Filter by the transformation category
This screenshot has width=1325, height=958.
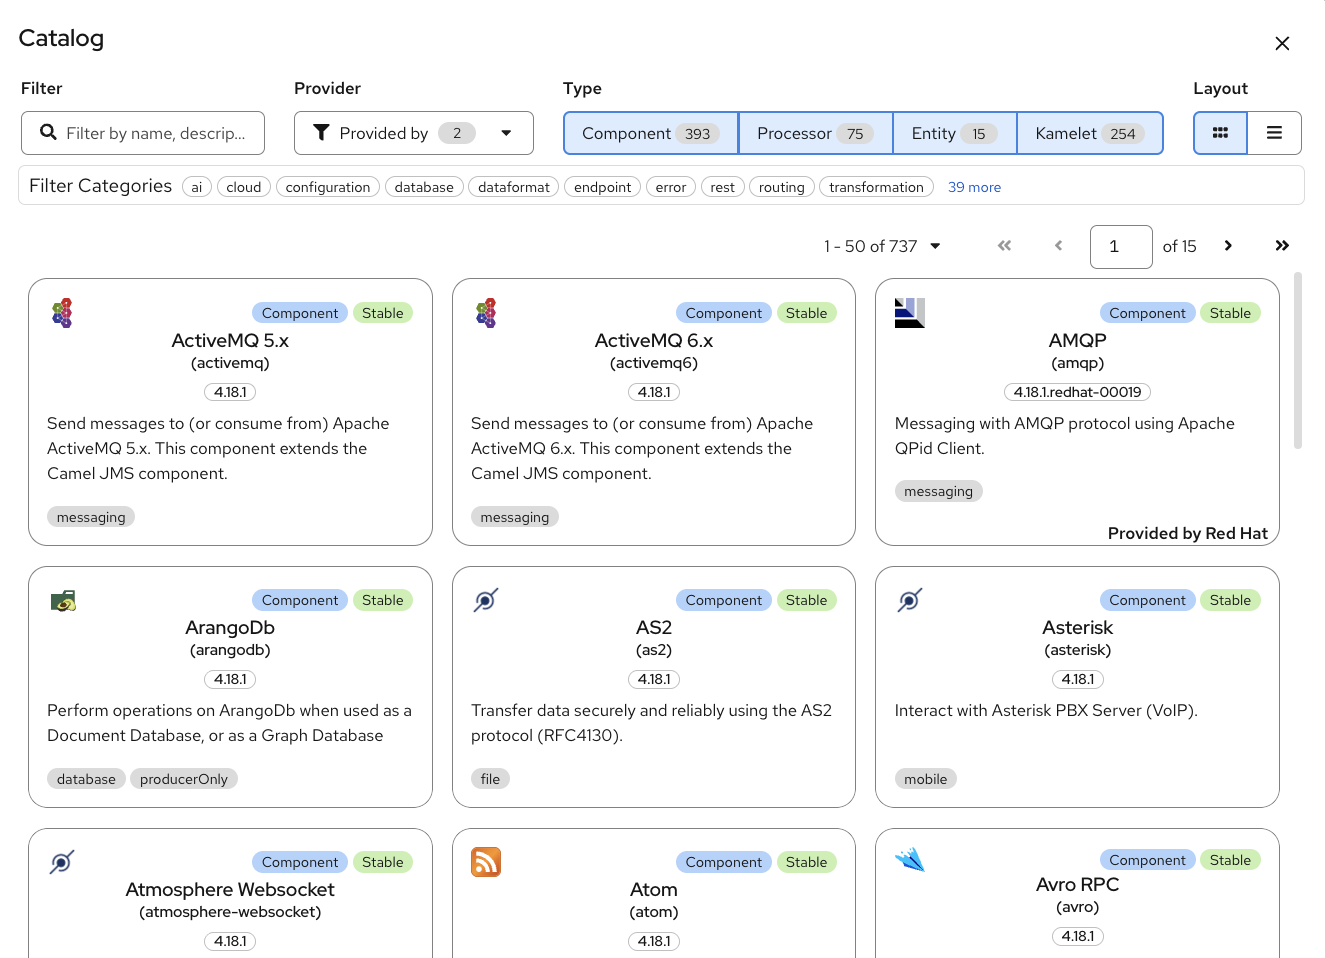point(876,187)
